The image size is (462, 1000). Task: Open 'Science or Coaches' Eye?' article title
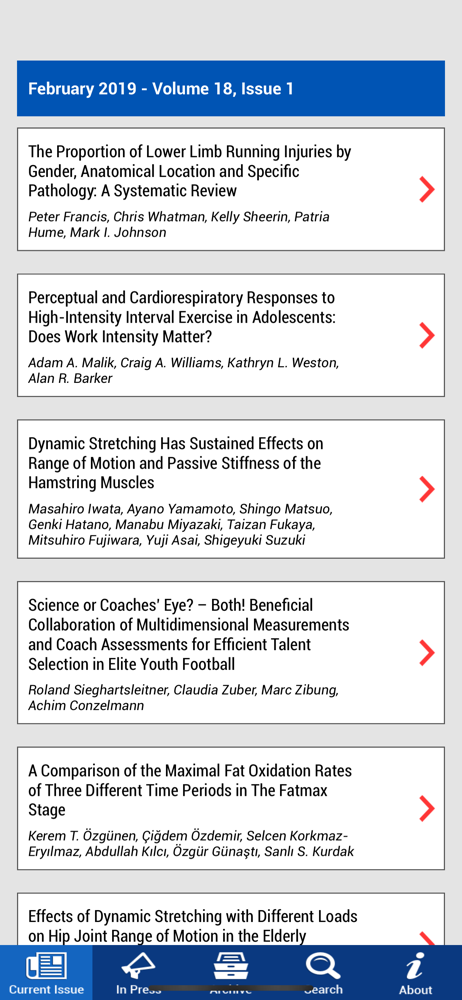188,635
